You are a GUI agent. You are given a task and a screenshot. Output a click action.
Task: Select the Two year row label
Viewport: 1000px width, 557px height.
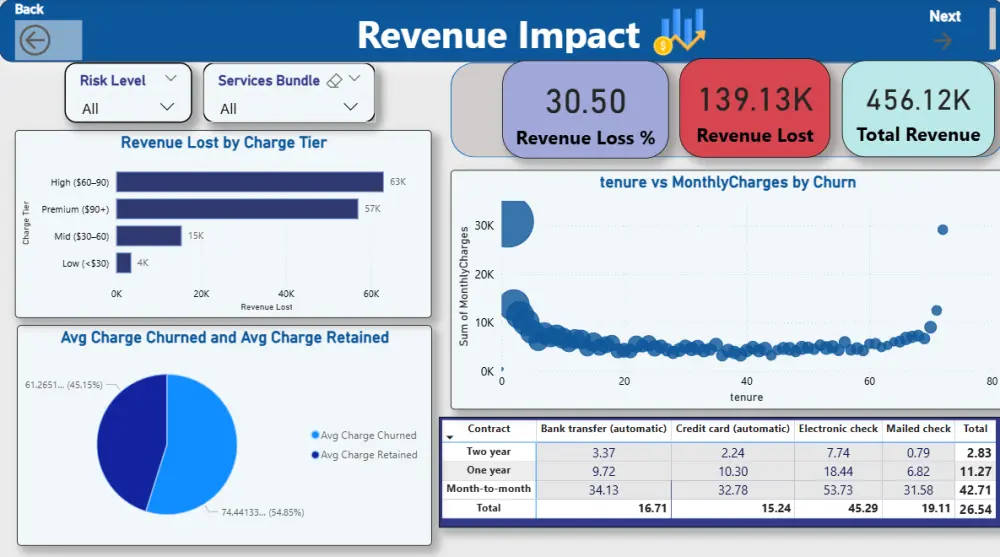coord(489,452)
